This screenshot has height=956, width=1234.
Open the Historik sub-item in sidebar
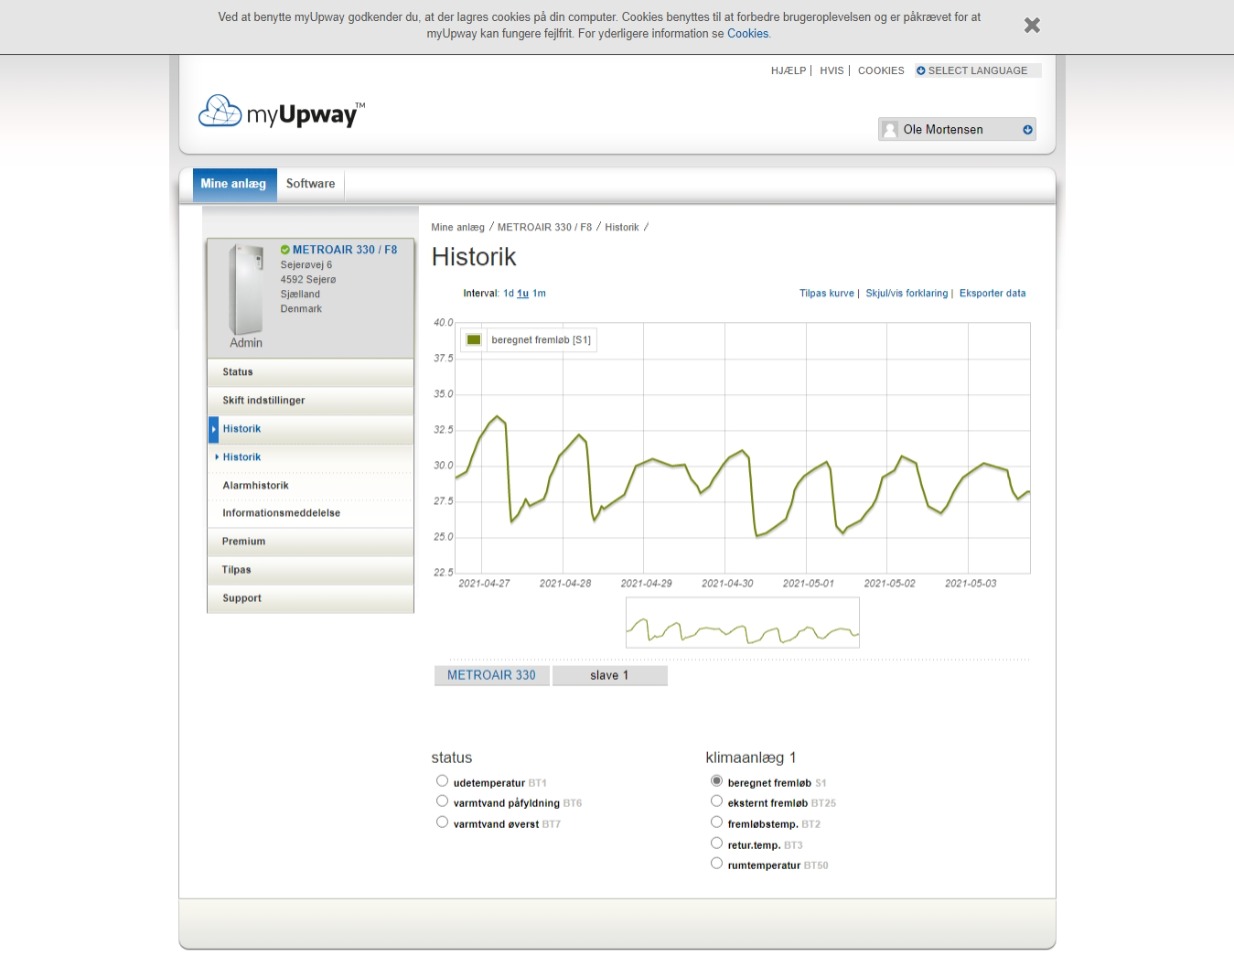(241, 457)
